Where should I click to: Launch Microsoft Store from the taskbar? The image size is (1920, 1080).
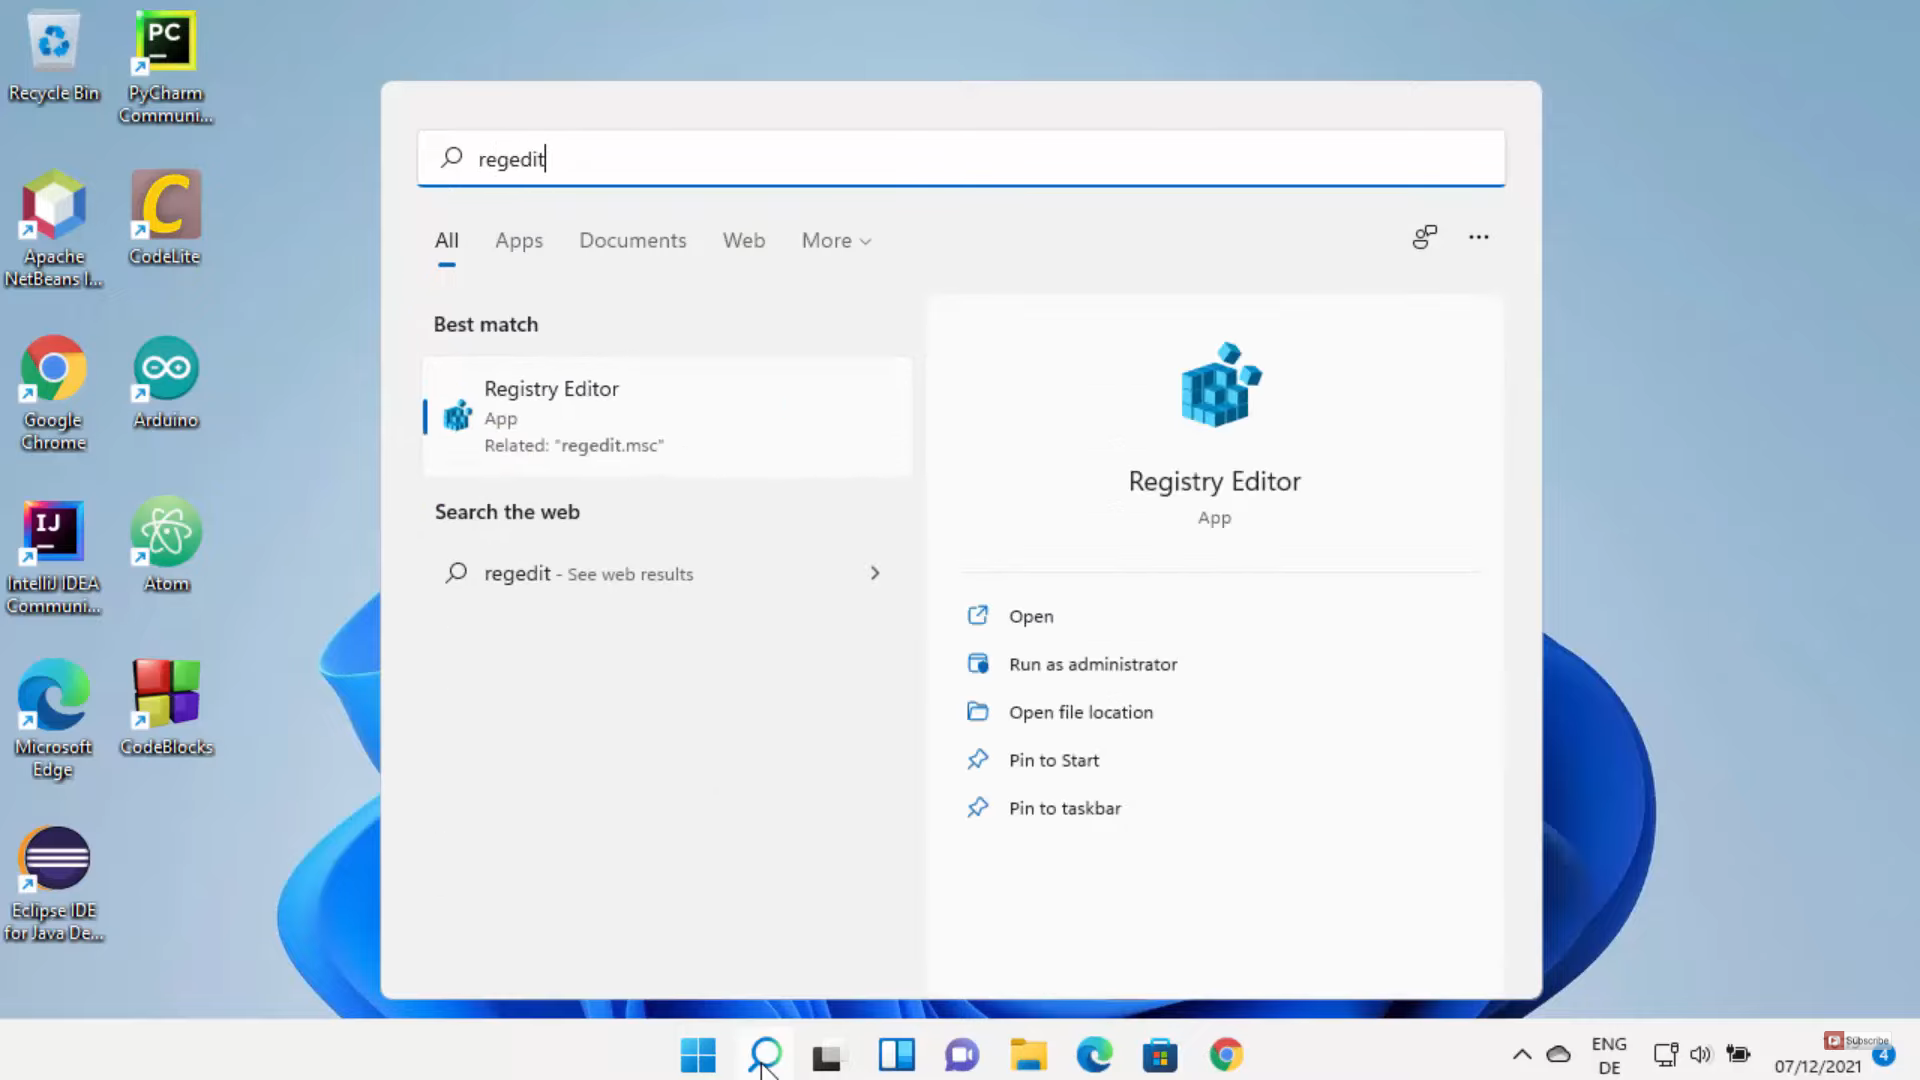[x=1160, y=1055]
